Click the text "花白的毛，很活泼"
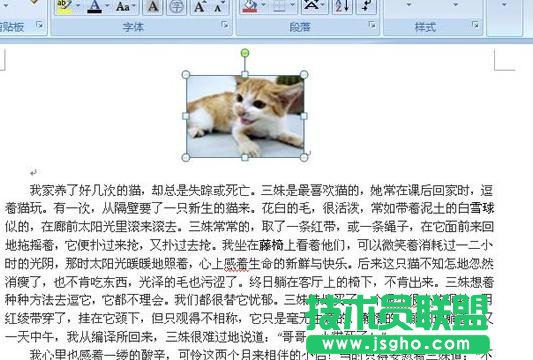533x360 pixels. [310, 208]
